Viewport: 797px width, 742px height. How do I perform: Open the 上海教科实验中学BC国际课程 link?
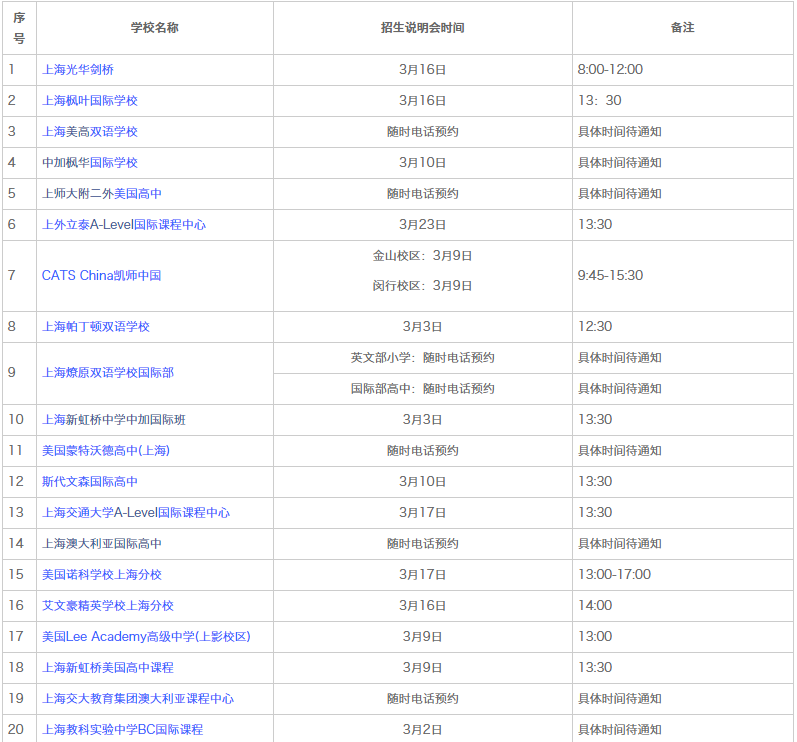pyautogui.click(x=122, y=729)
